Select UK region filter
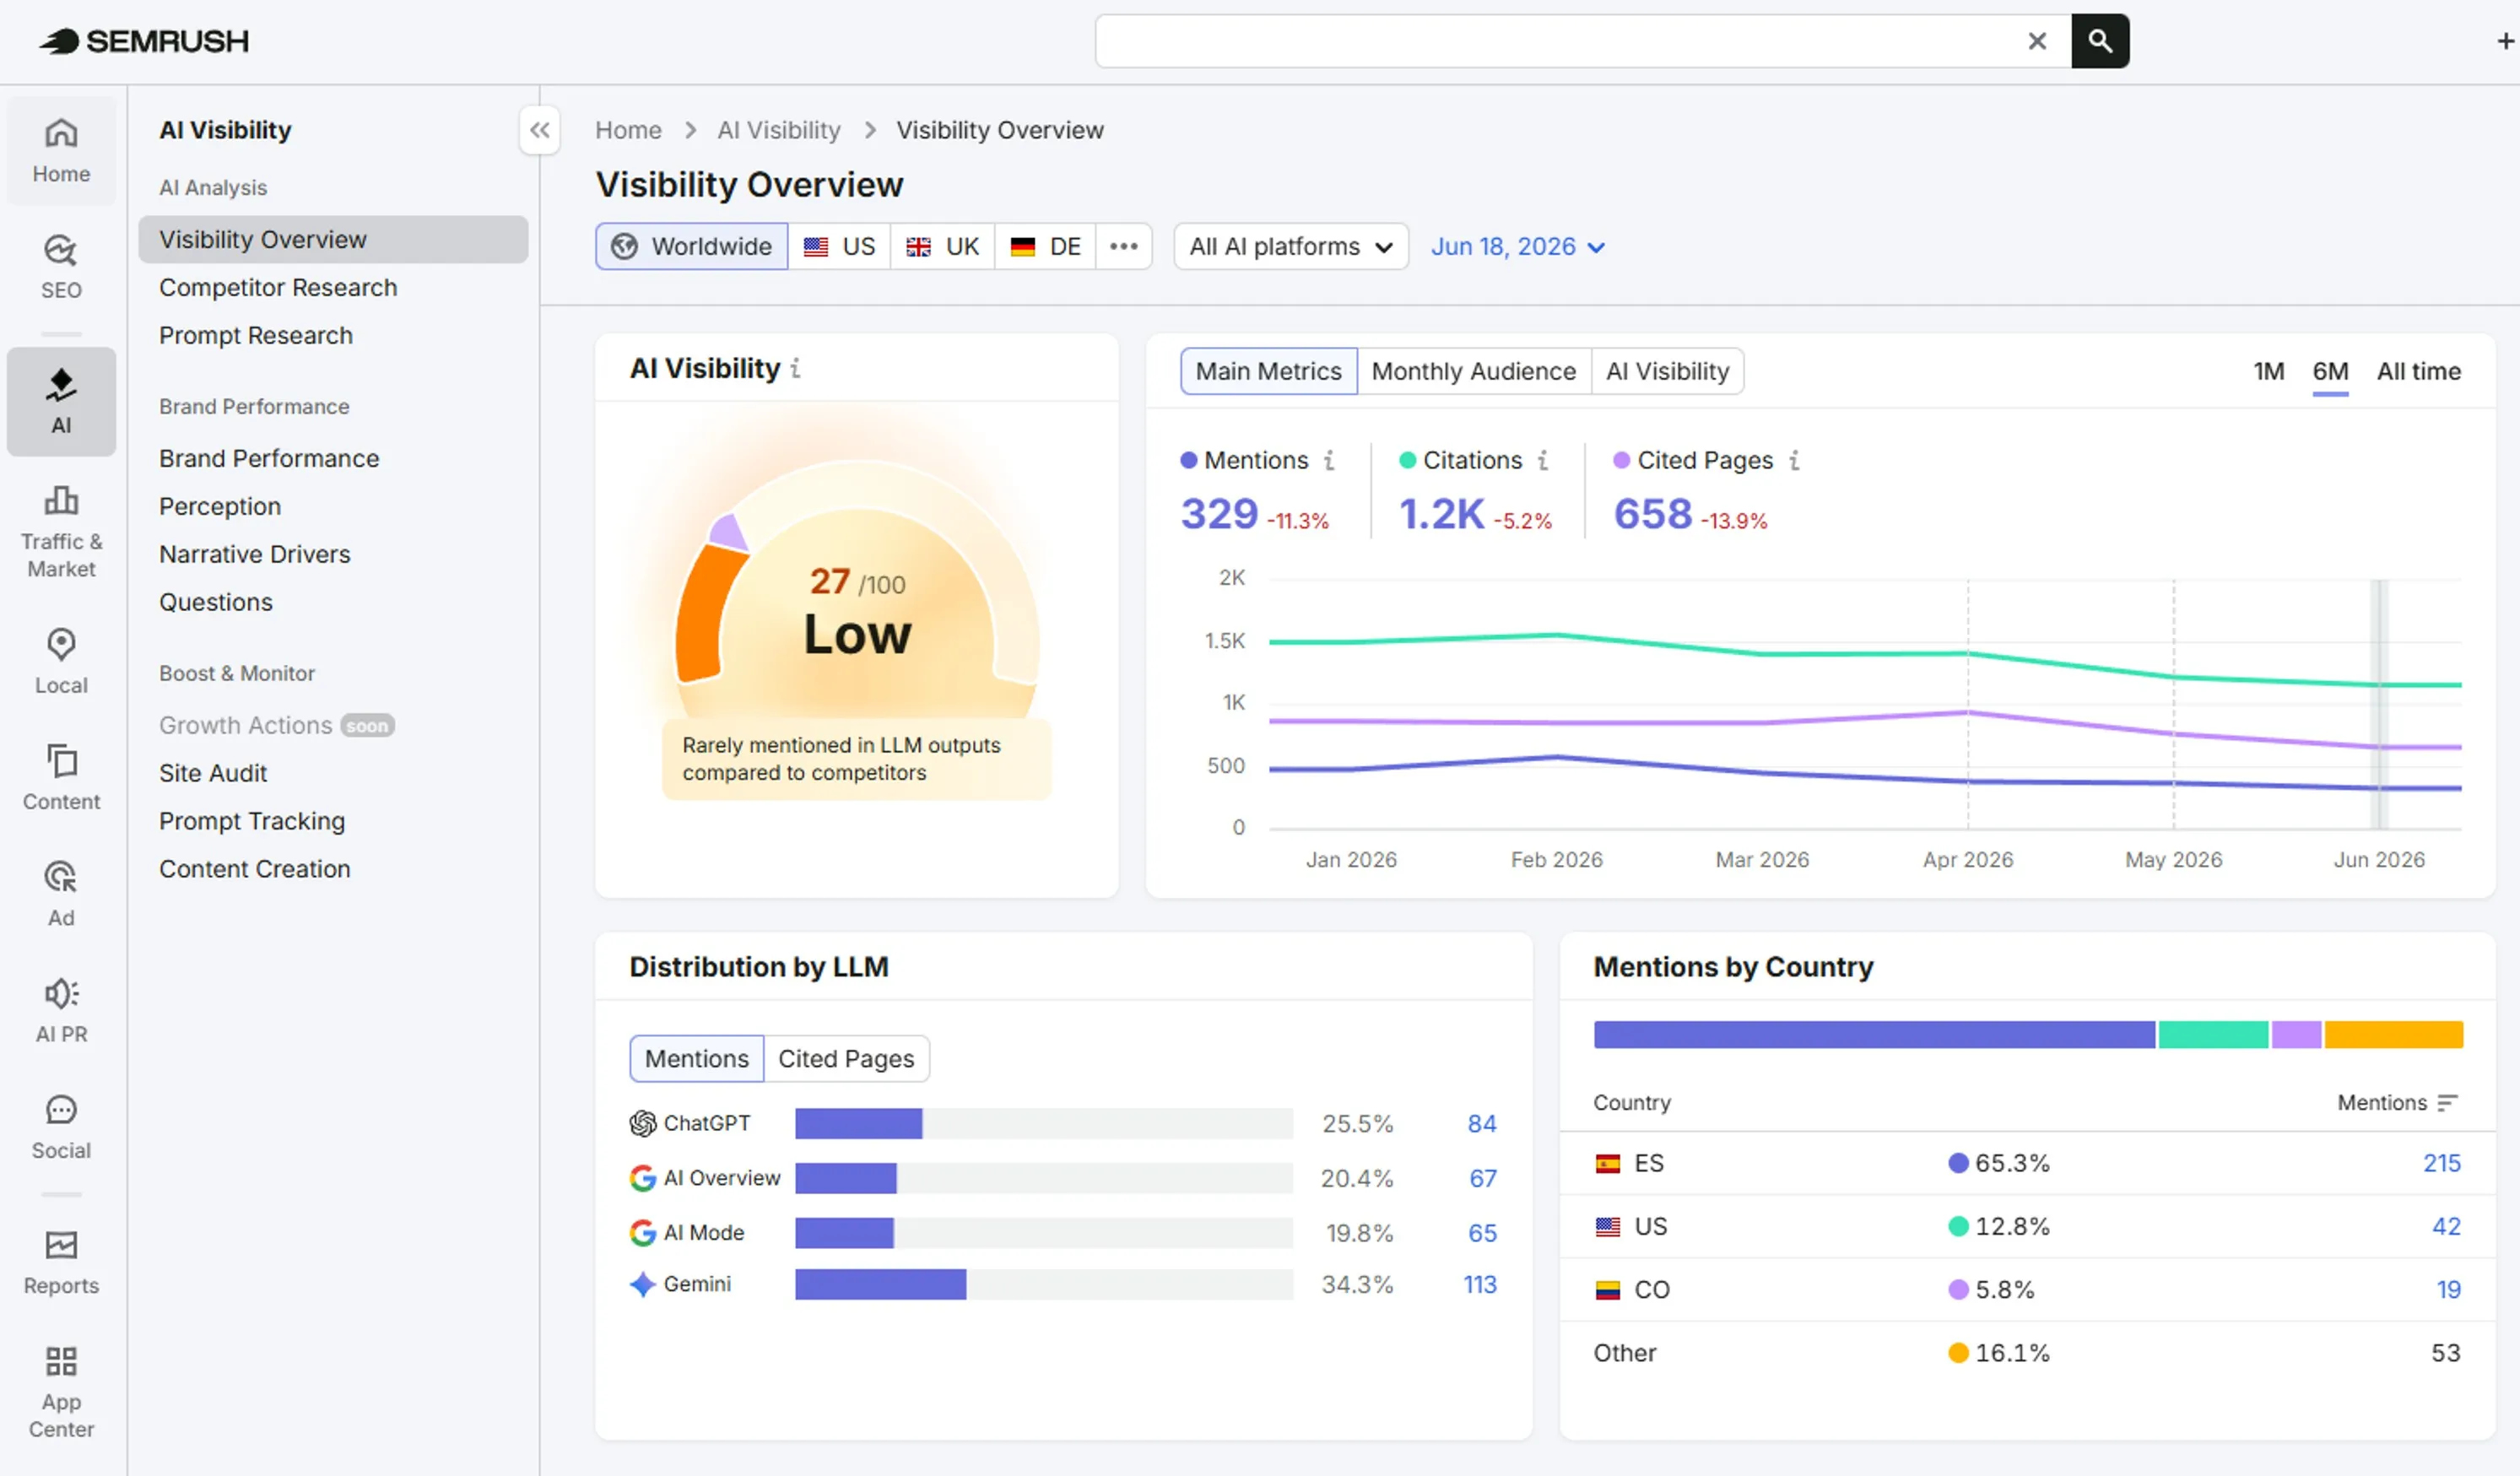 tap(943, 246)
